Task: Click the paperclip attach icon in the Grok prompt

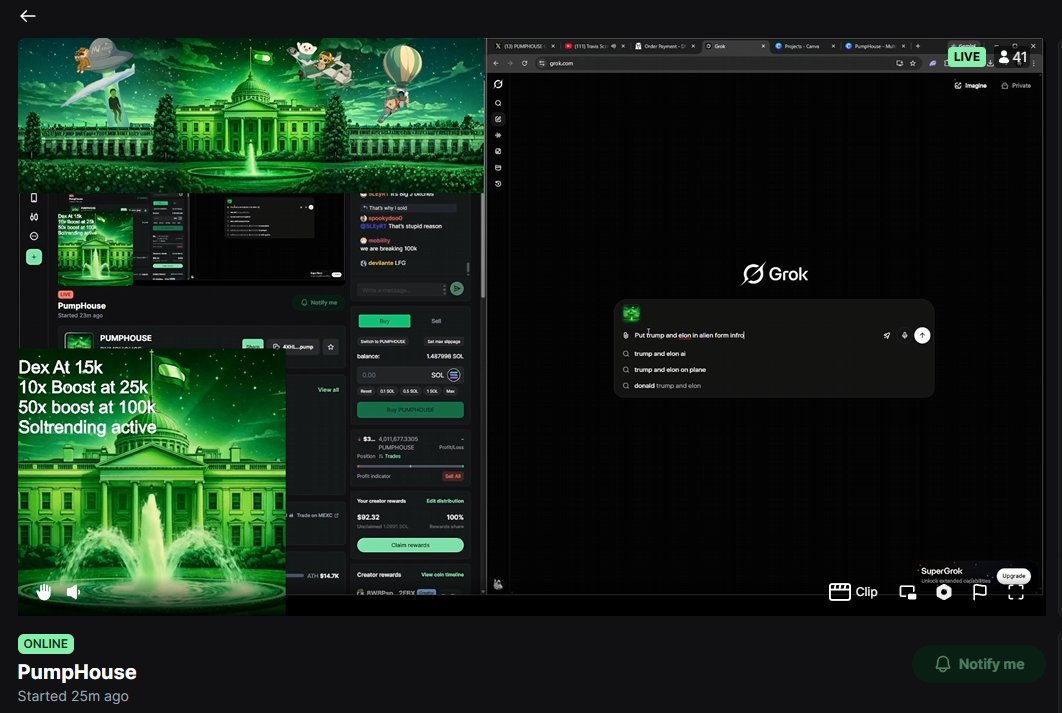Action: (x=626, y=335)
